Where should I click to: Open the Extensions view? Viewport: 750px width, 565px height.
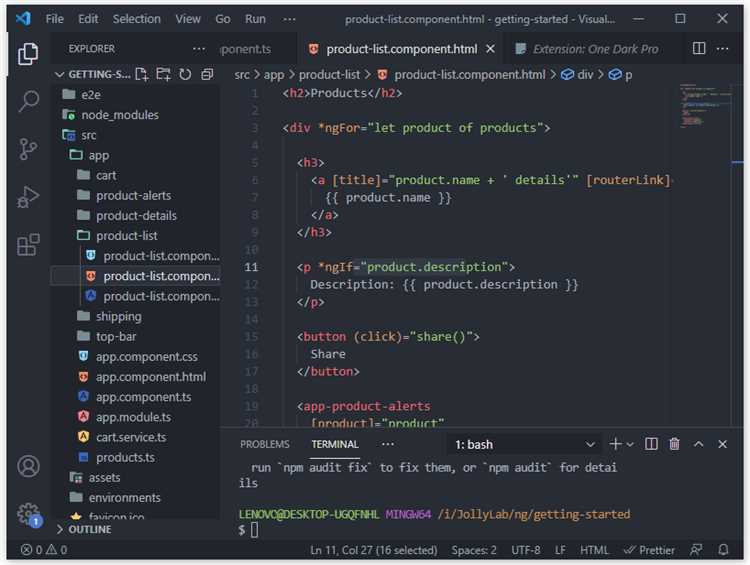tap(28, 244)
